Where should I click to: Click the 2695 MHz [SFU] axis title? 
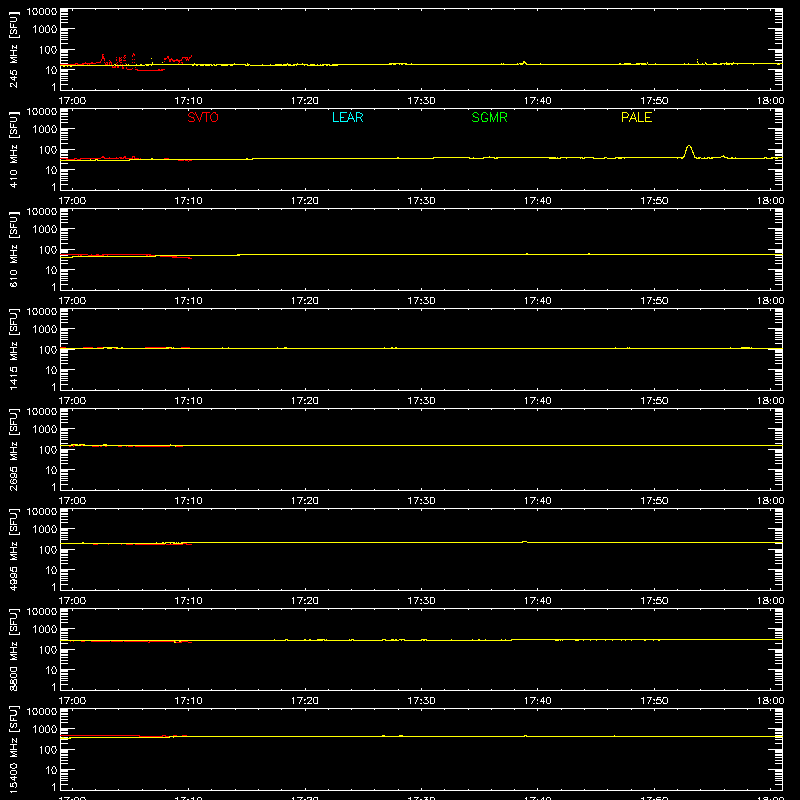(13, 449)
